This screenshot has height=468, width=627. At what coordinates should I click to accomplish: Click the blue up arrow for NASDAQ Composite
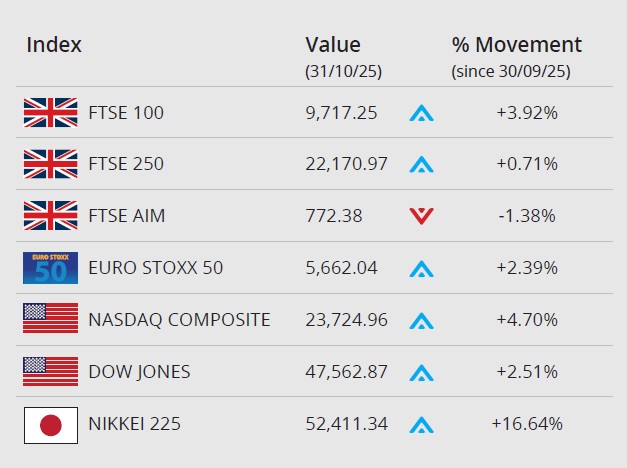point(421,321)
